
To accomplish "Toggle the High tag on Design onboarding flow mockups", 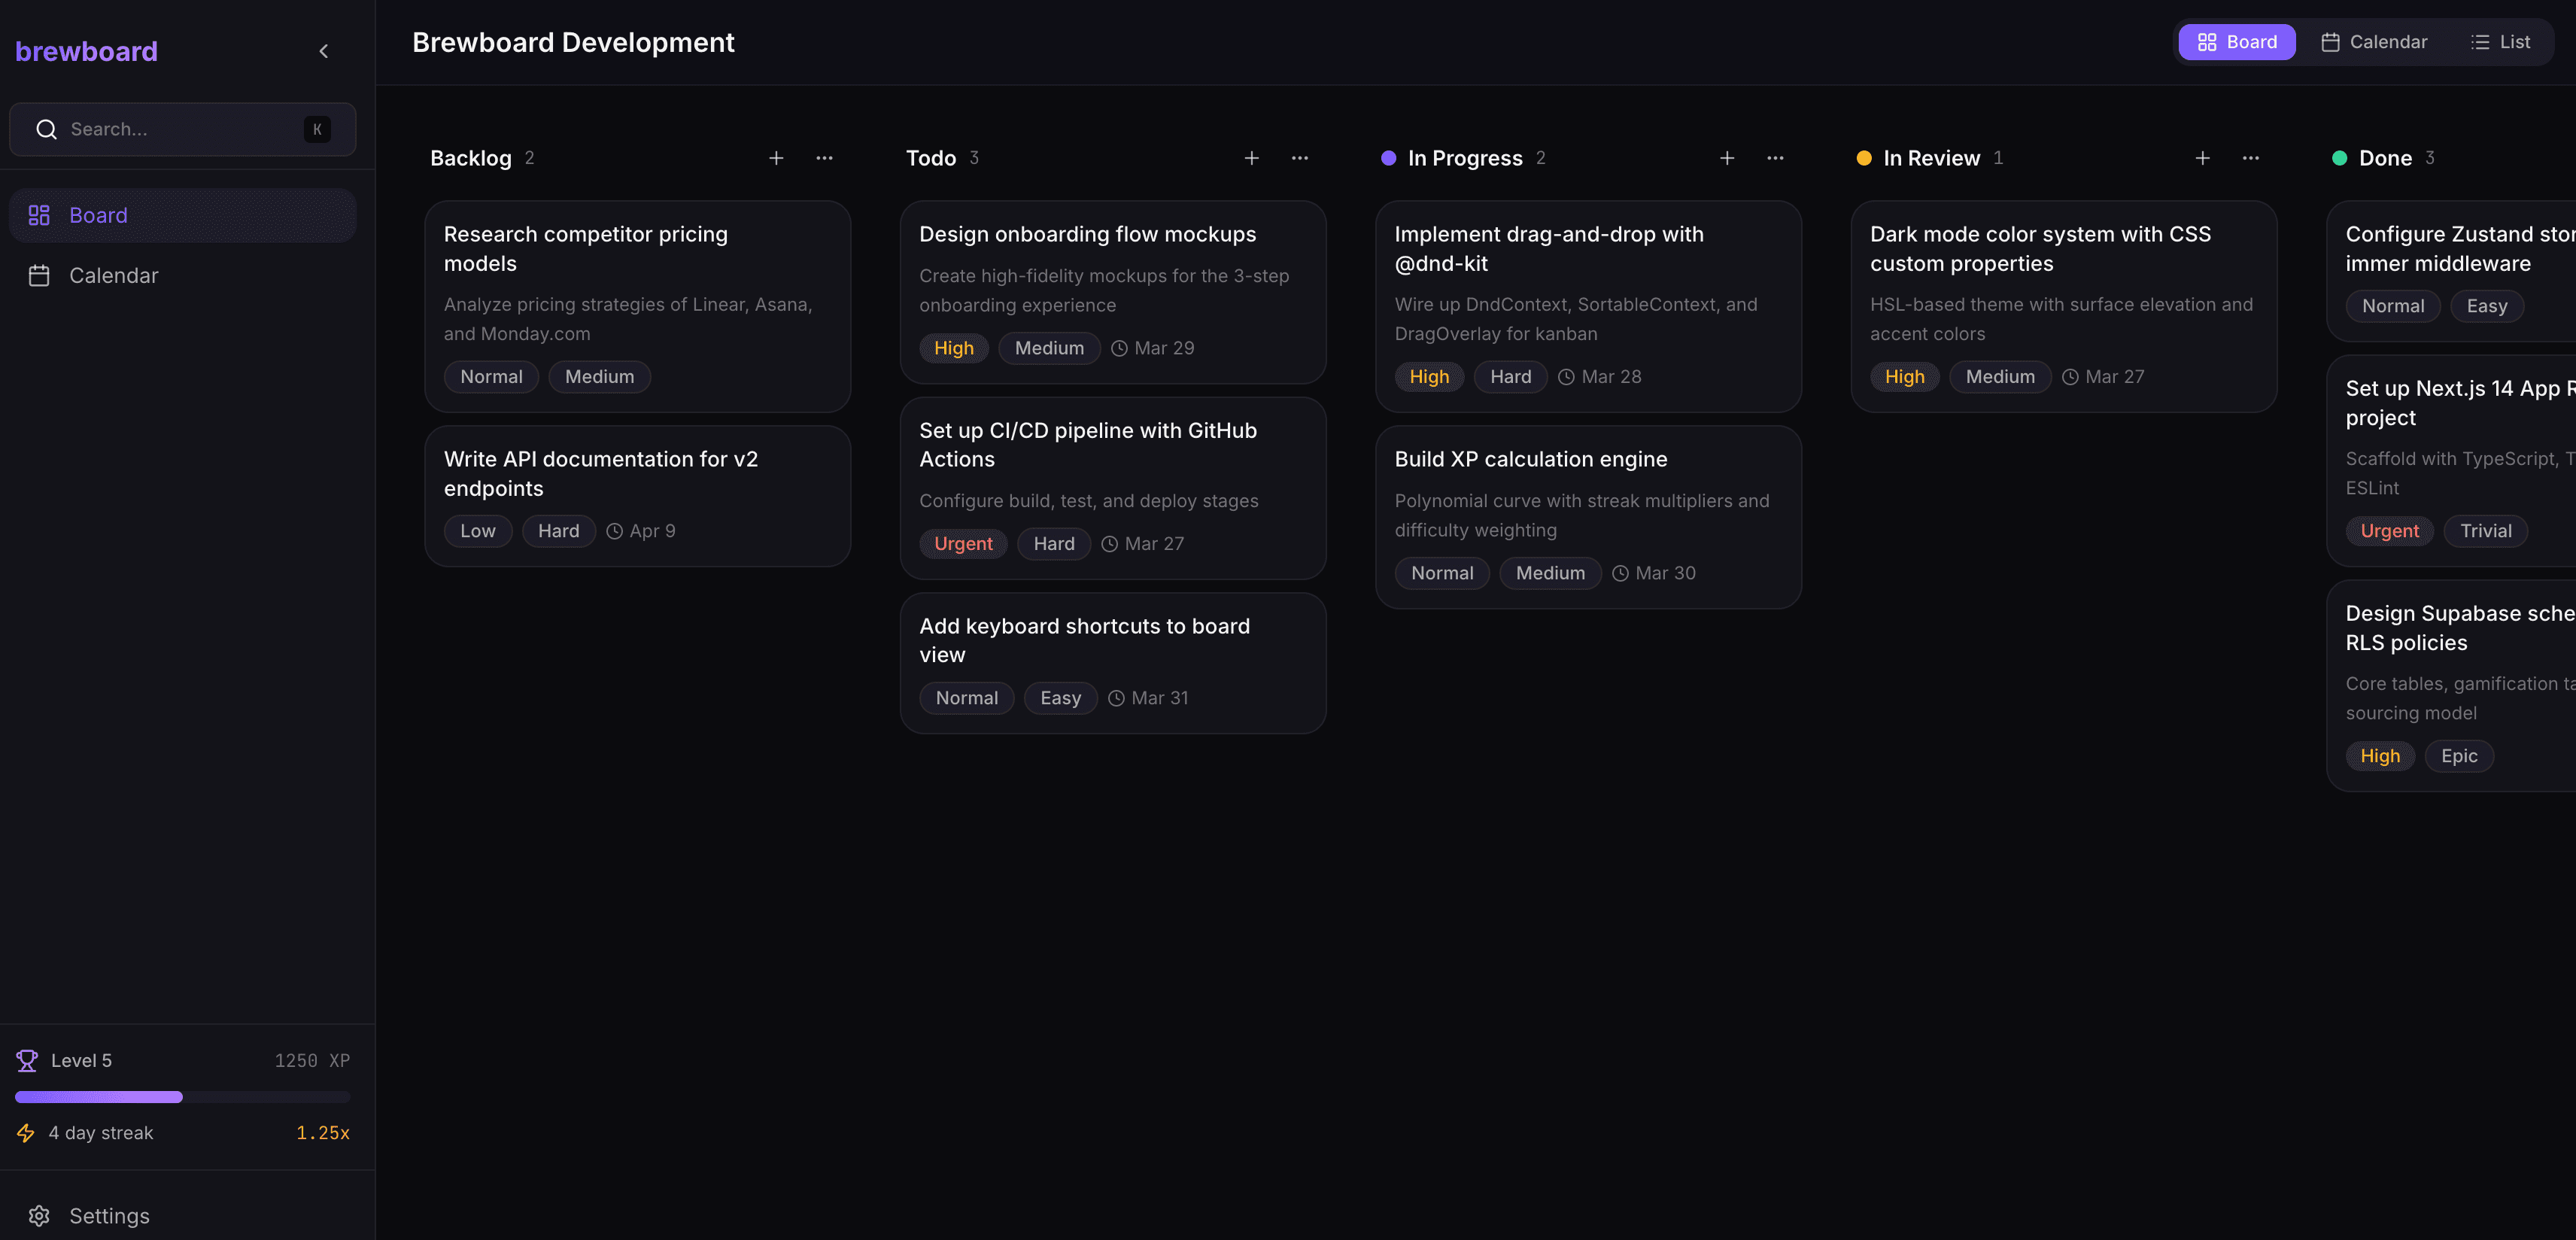I will pyautogui.click(x=953, y=348).
